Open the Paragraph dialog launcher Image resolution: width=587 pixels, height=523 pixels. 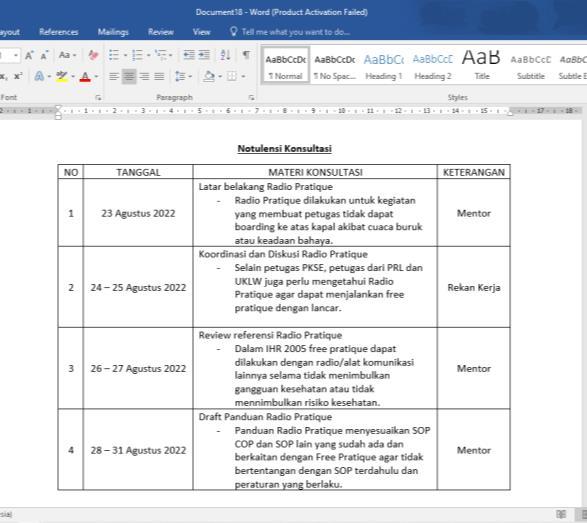click(x=251, y=98)
